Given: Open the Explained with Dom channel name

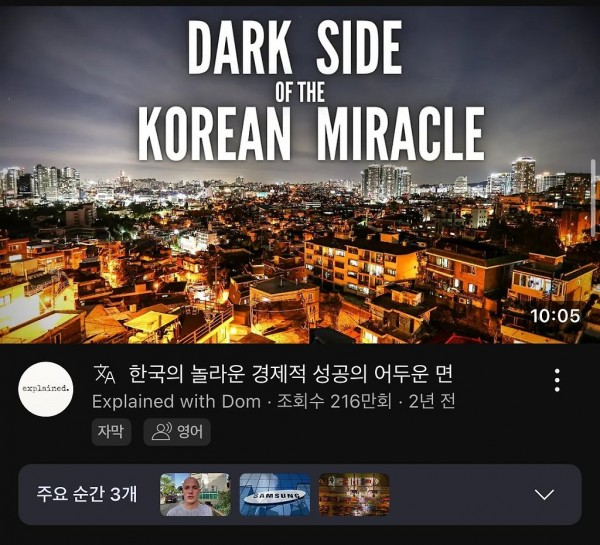Looking at the screenshot, I should 176,401.
